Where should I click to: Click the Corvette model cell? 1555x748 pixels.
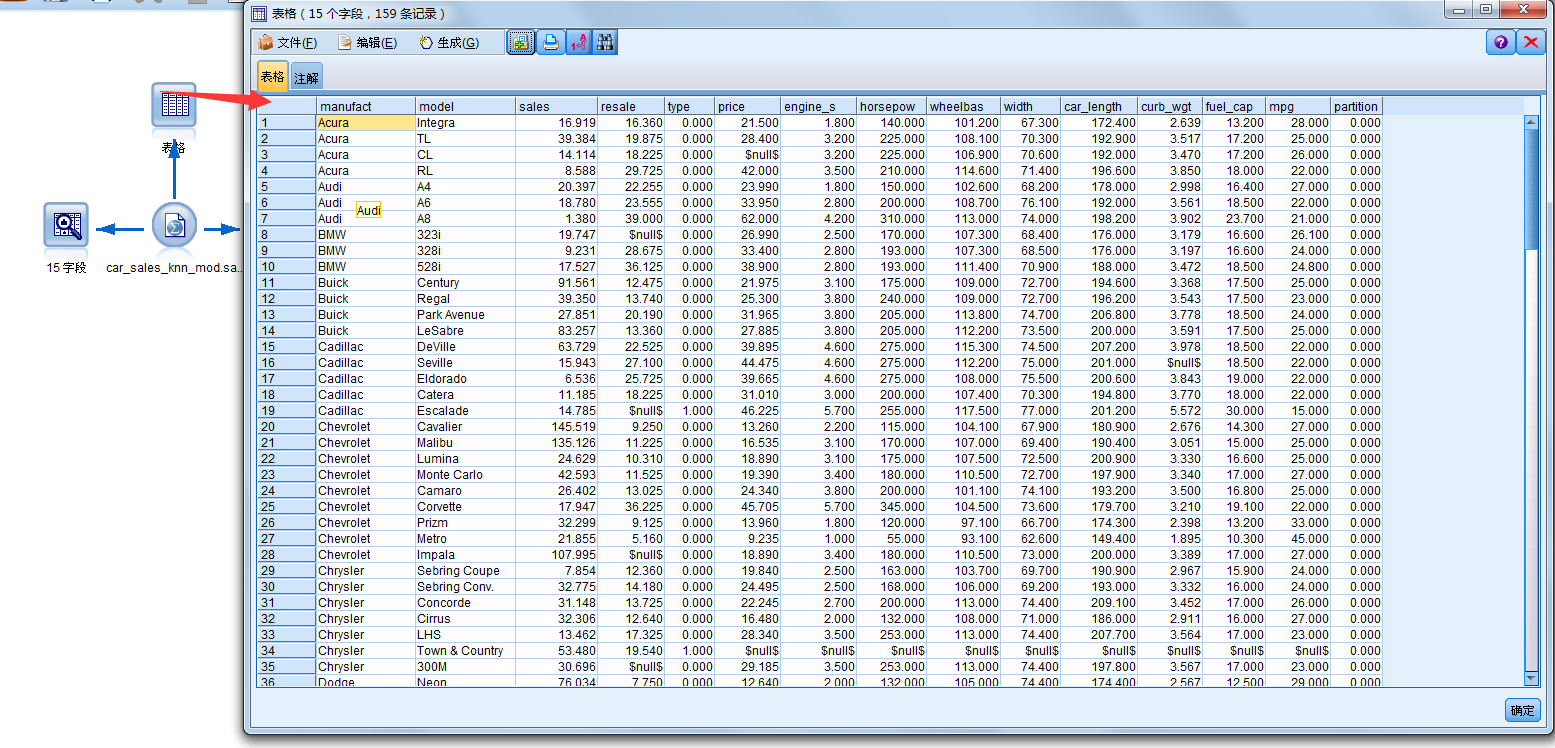point(465,507)
